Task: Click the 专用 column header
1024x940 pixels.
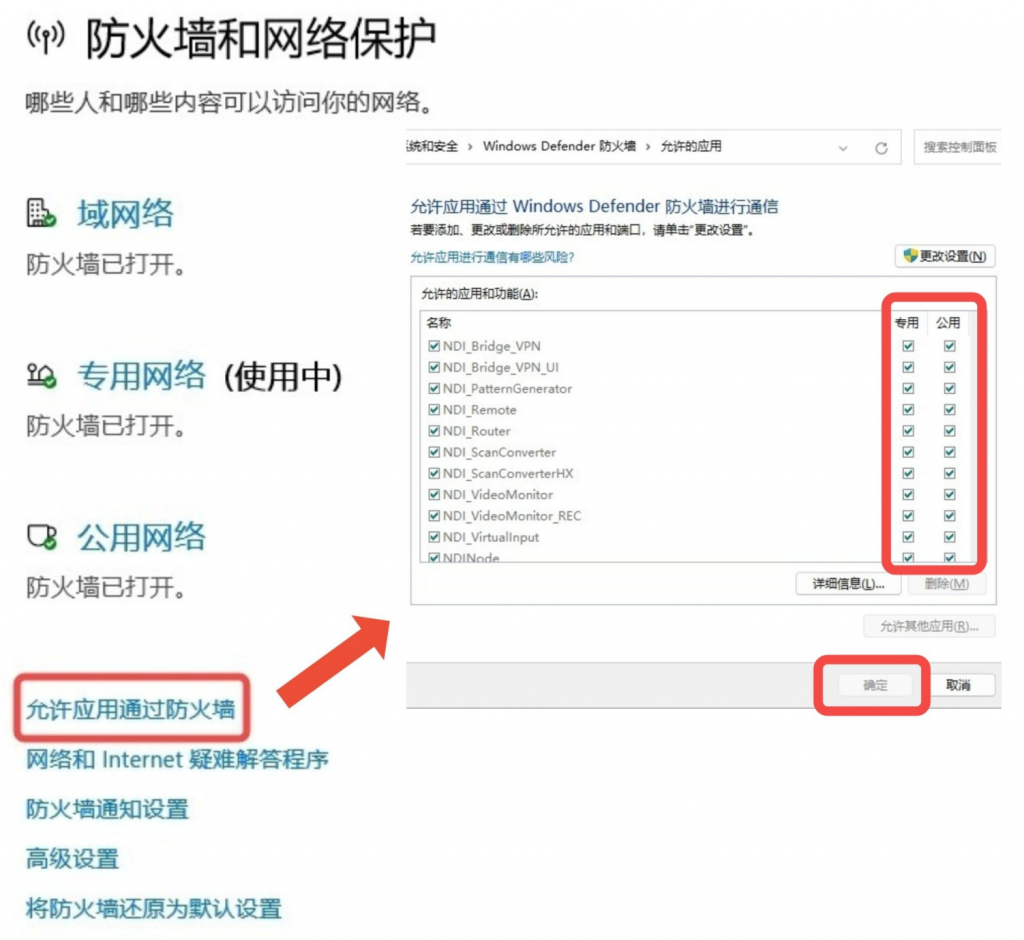Action: click(x=906, y=323)
